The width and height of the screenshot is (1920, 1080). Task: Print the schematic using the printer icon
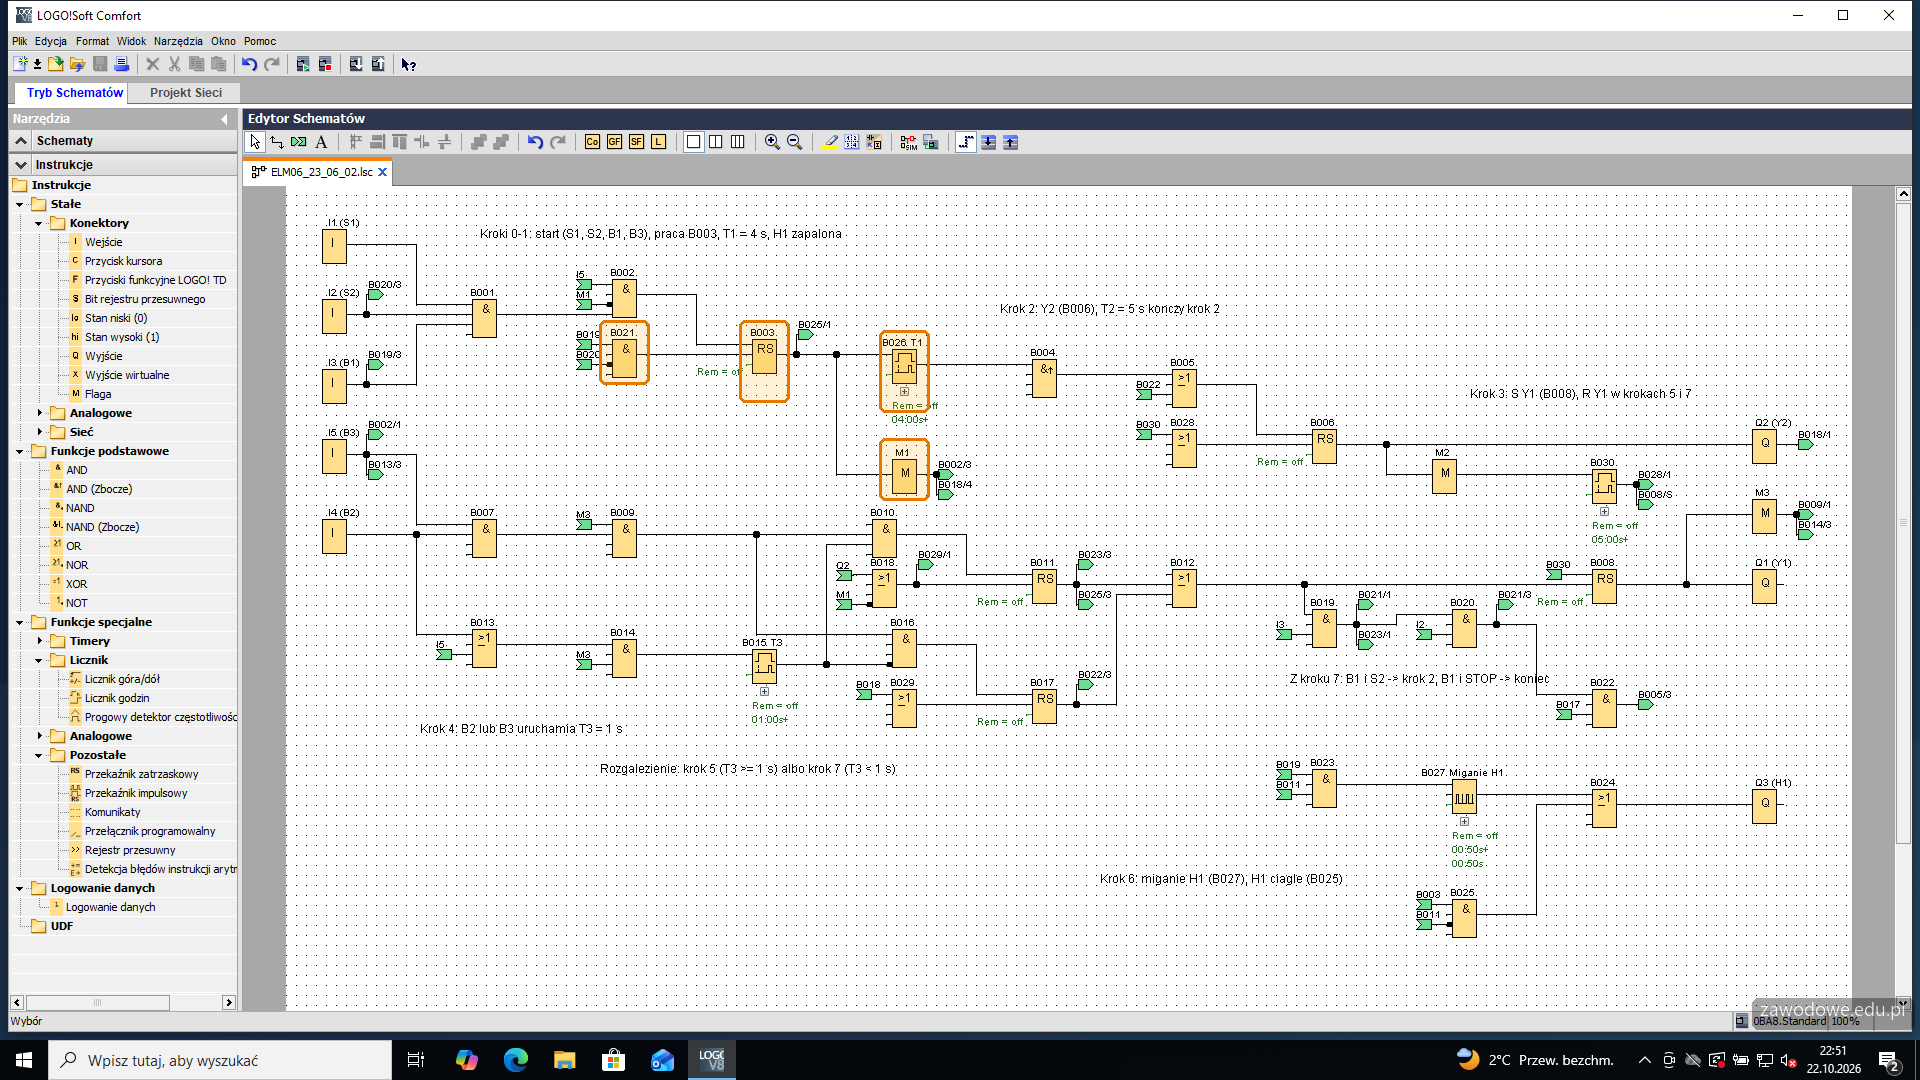122,64
